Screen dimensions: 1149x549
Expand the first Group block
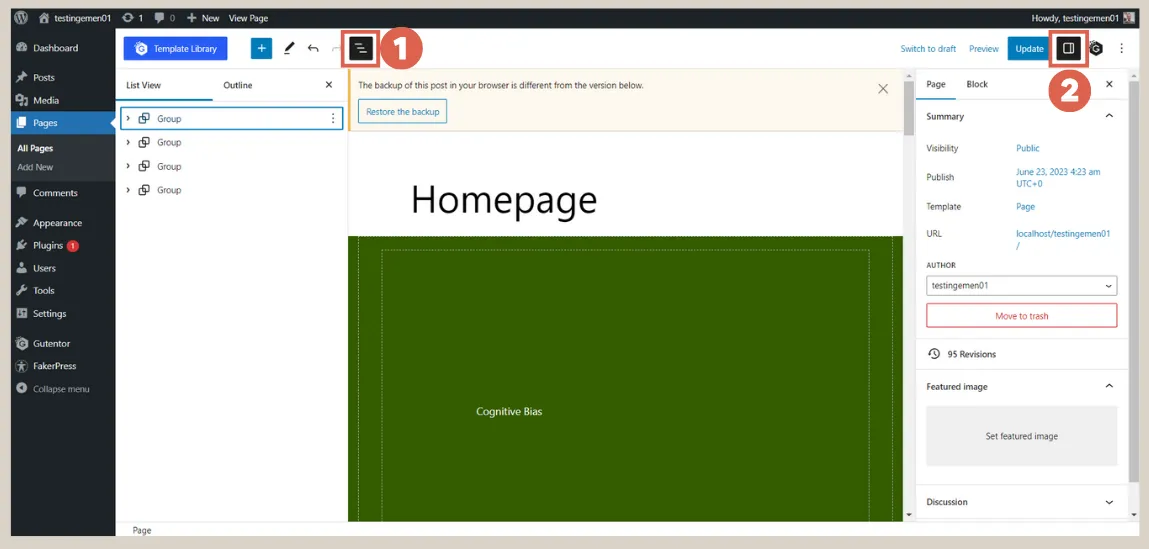pos(128,118)
